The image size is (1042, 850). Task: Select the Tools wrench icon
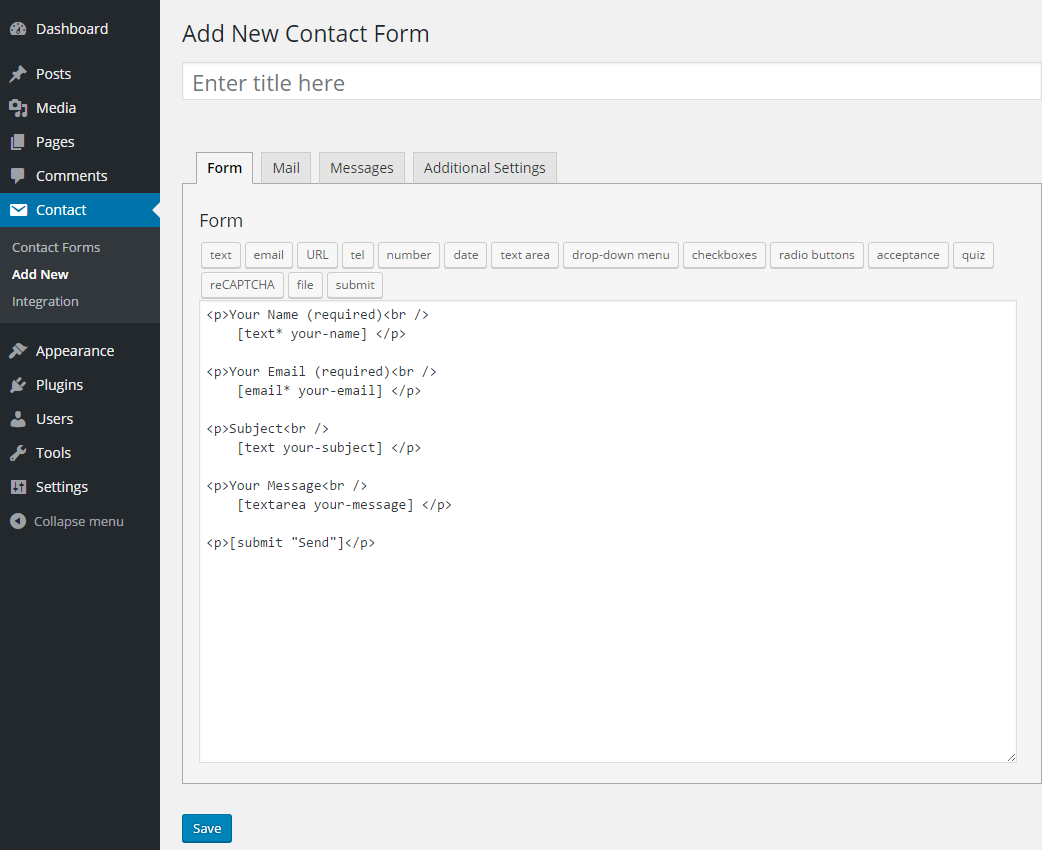point(20,452)
